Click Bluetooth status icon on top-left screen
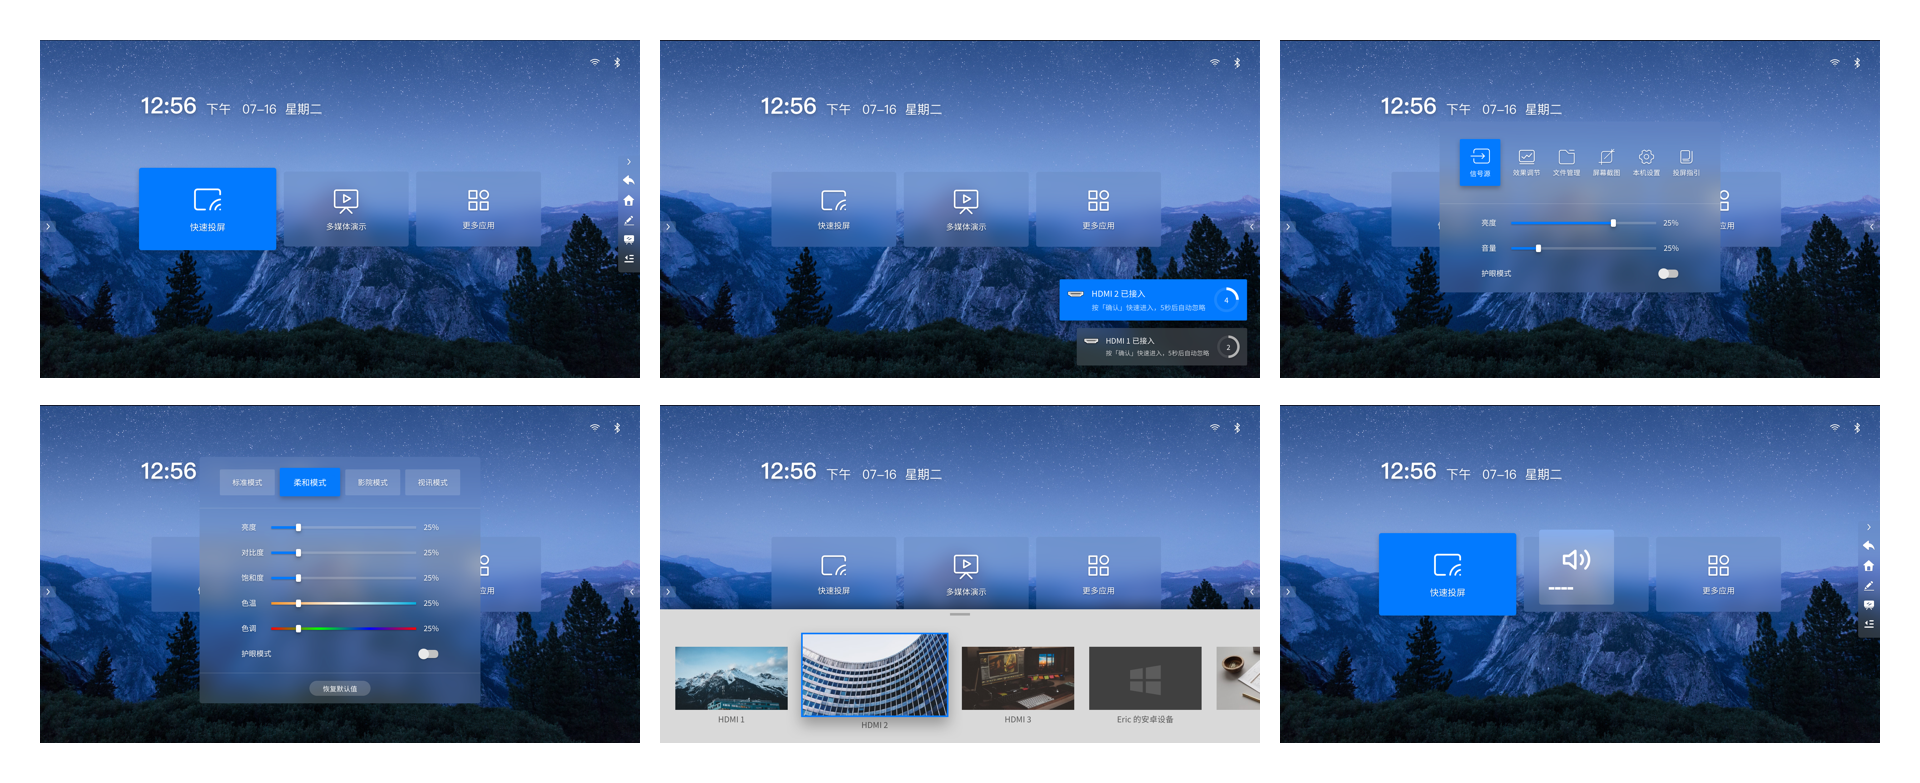This screenshot has height=783, width=1920. 617,62
